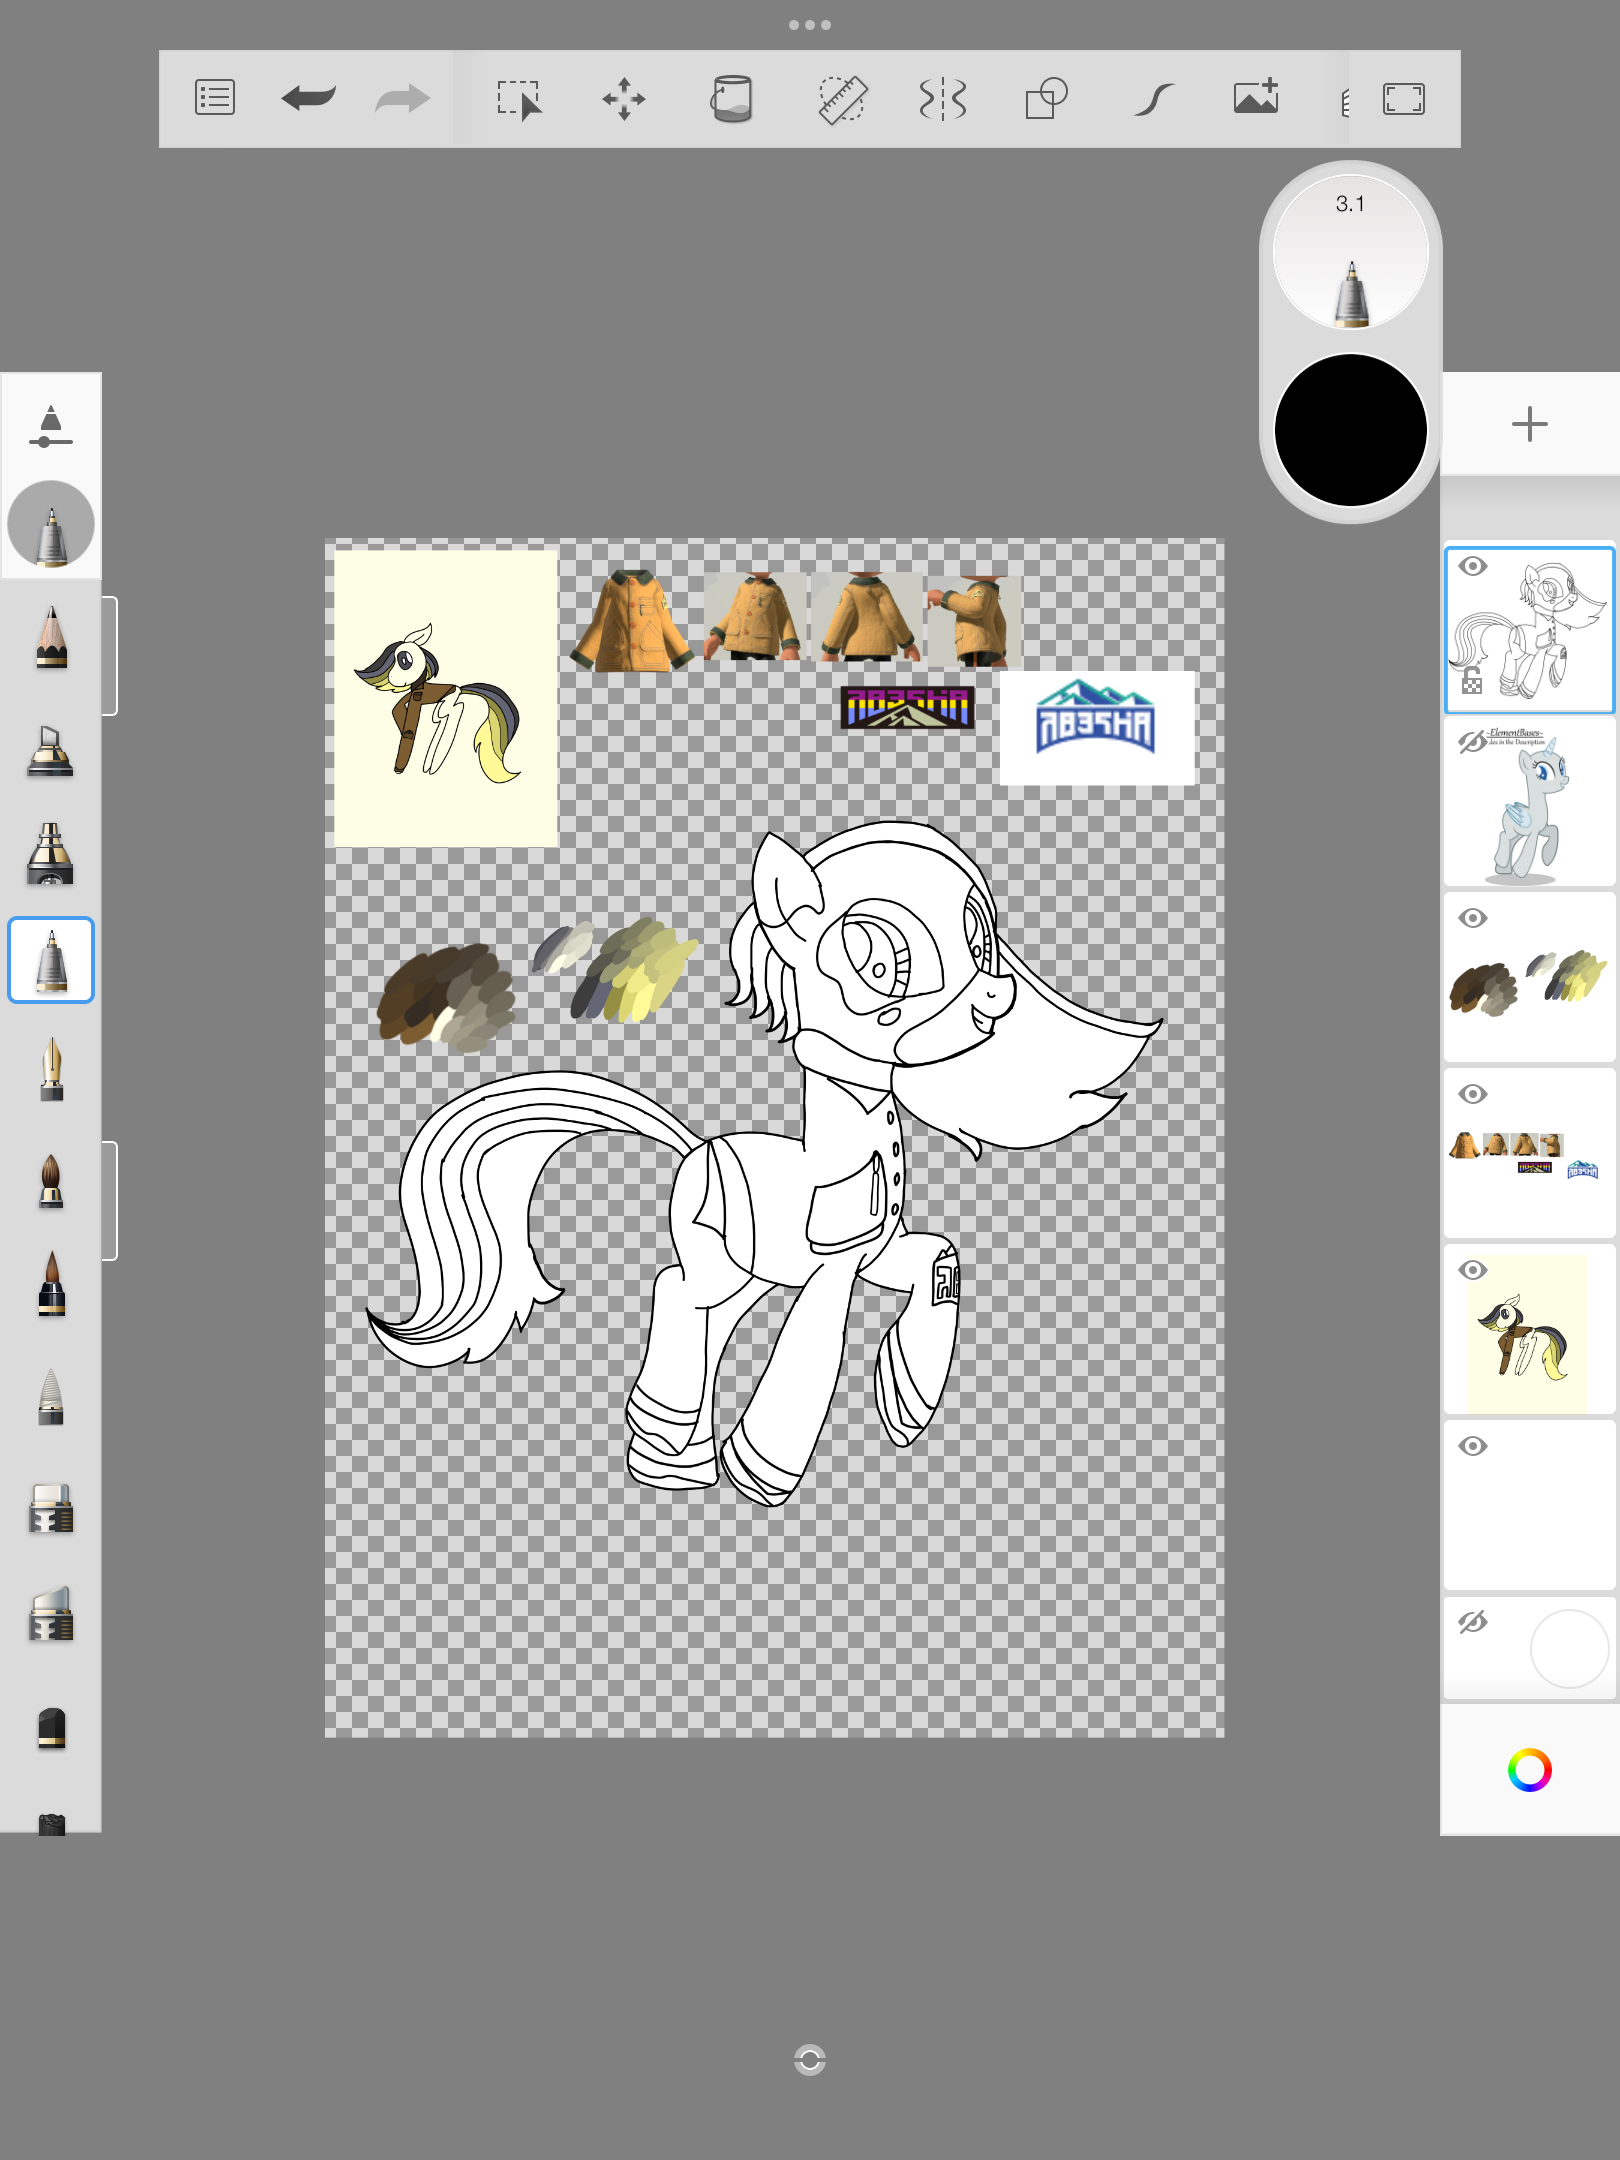Select the Fill bucket tool
The image size is (1620, 2160).
pos(731,99)
